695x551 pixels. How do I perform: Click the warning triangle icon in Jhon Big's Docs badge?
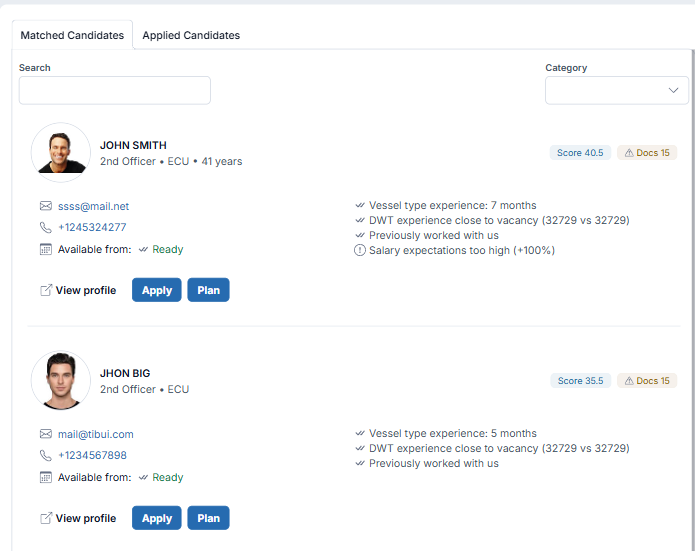[629, 381]
